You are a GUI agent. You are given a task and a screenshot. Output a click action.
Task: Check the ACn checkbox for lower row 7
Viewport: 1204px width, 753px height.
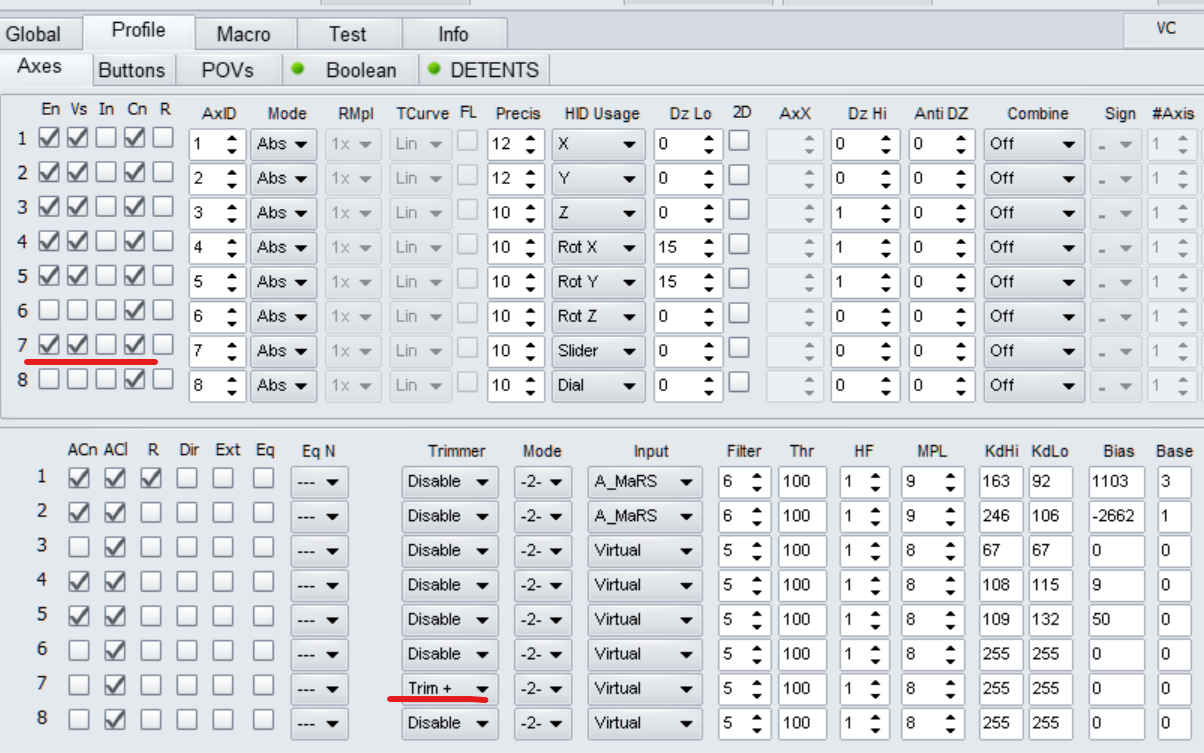tap(78, 685)
